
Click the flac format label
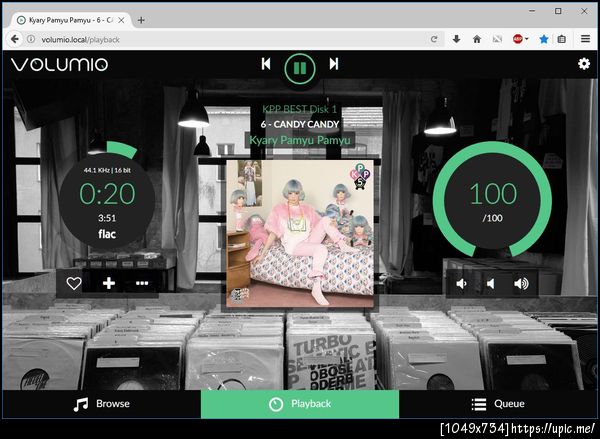pyautogui.click(x=107, y=234)
